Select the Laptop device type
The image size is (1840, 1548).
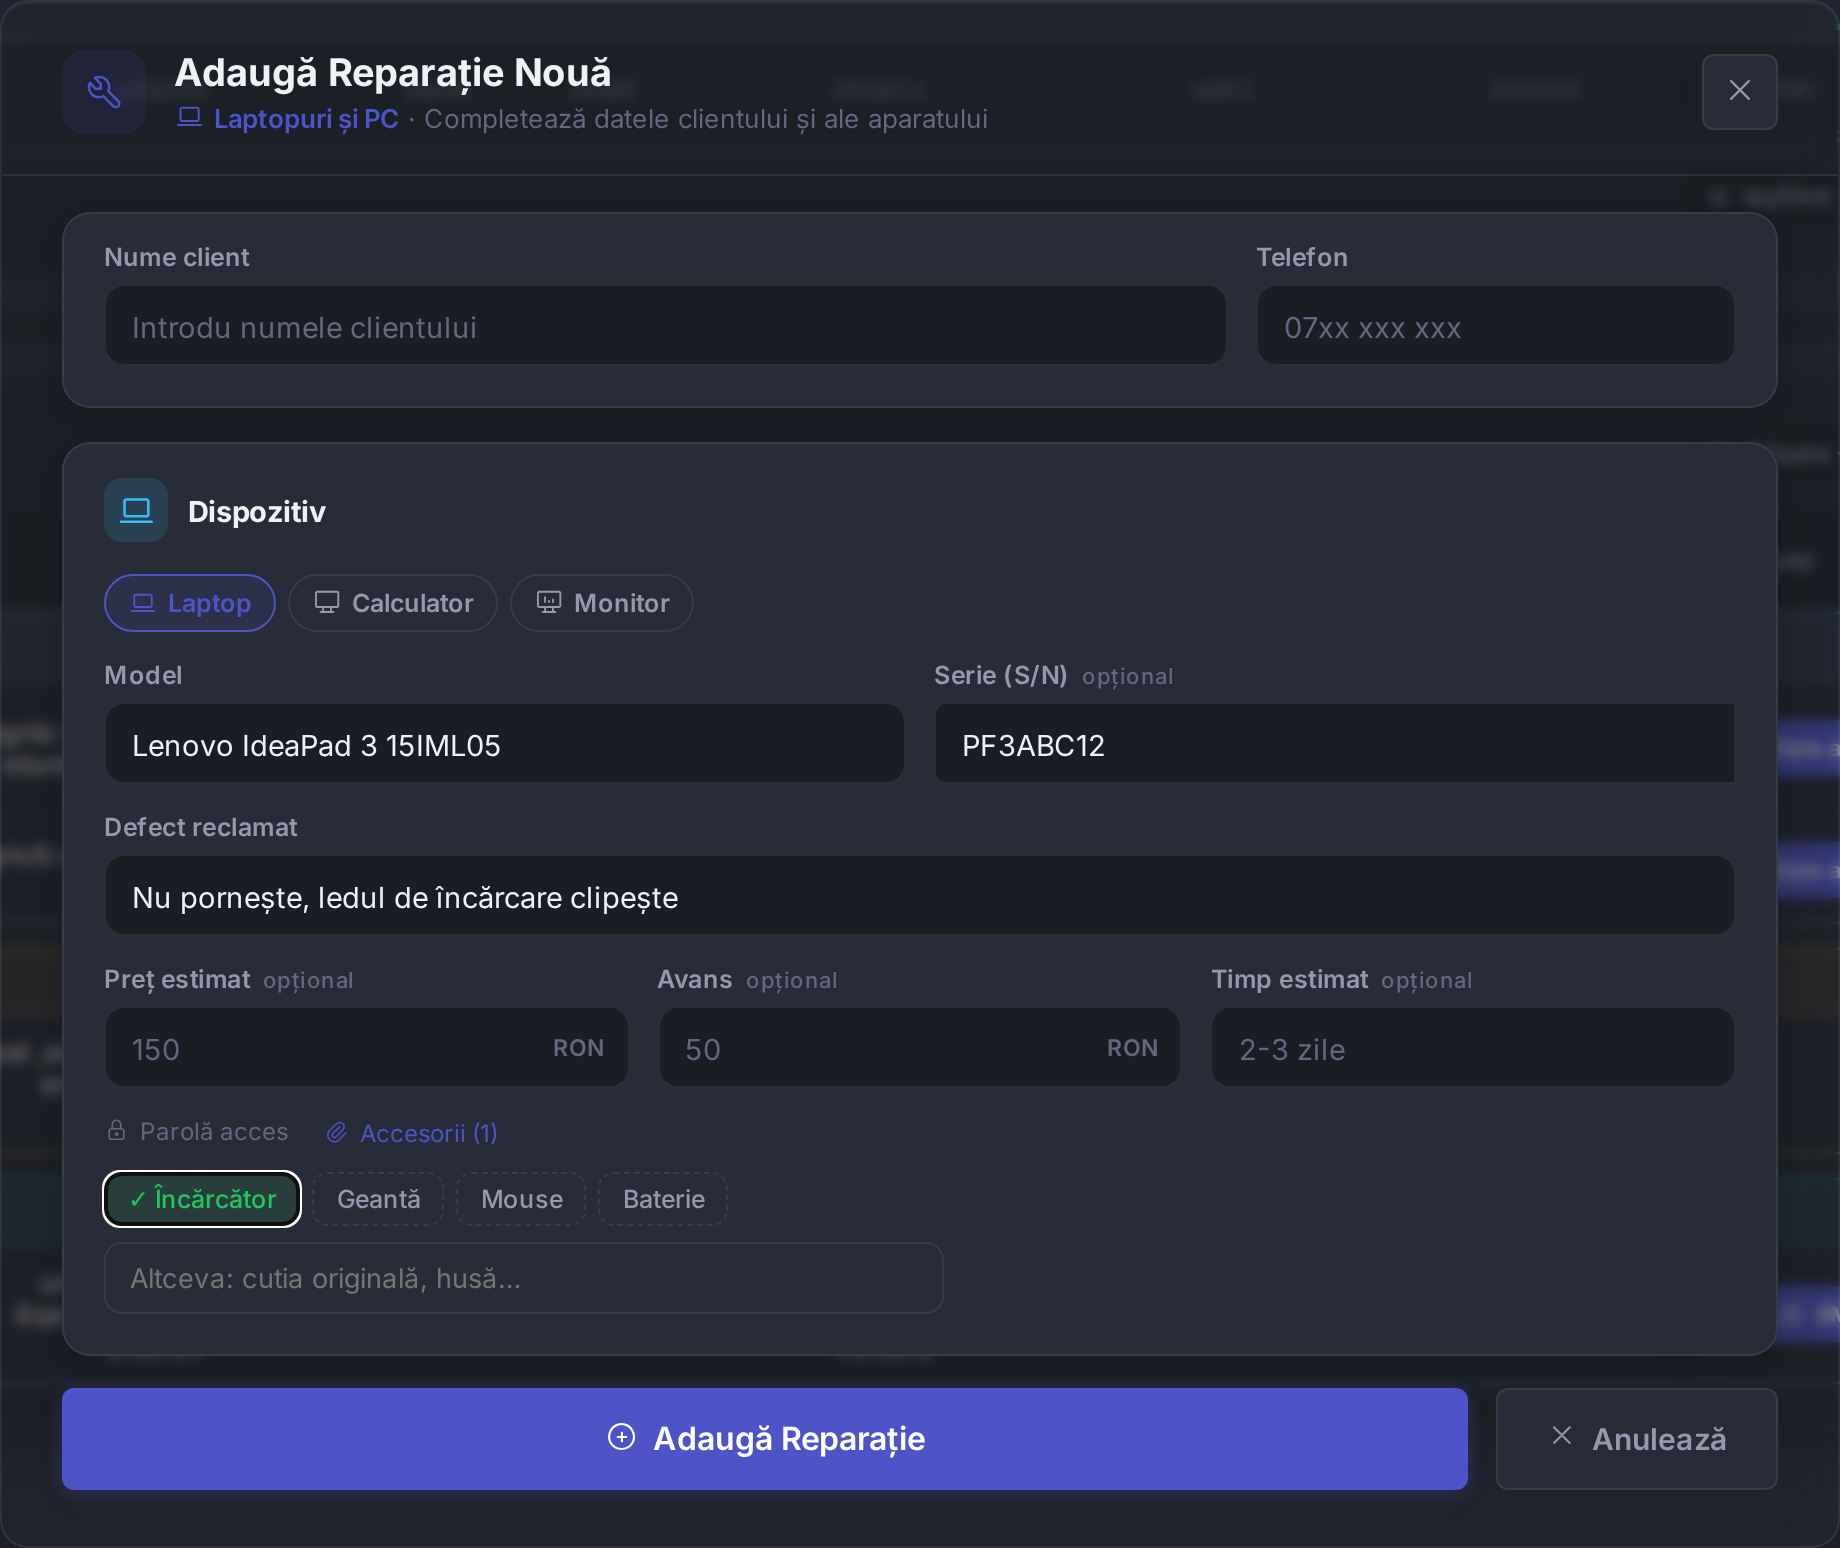[190, 603]
